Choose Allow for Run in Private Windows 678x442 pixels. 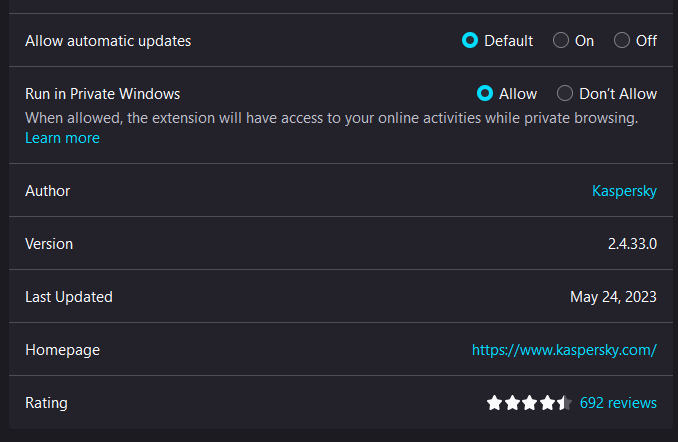(x=485, y=93)
